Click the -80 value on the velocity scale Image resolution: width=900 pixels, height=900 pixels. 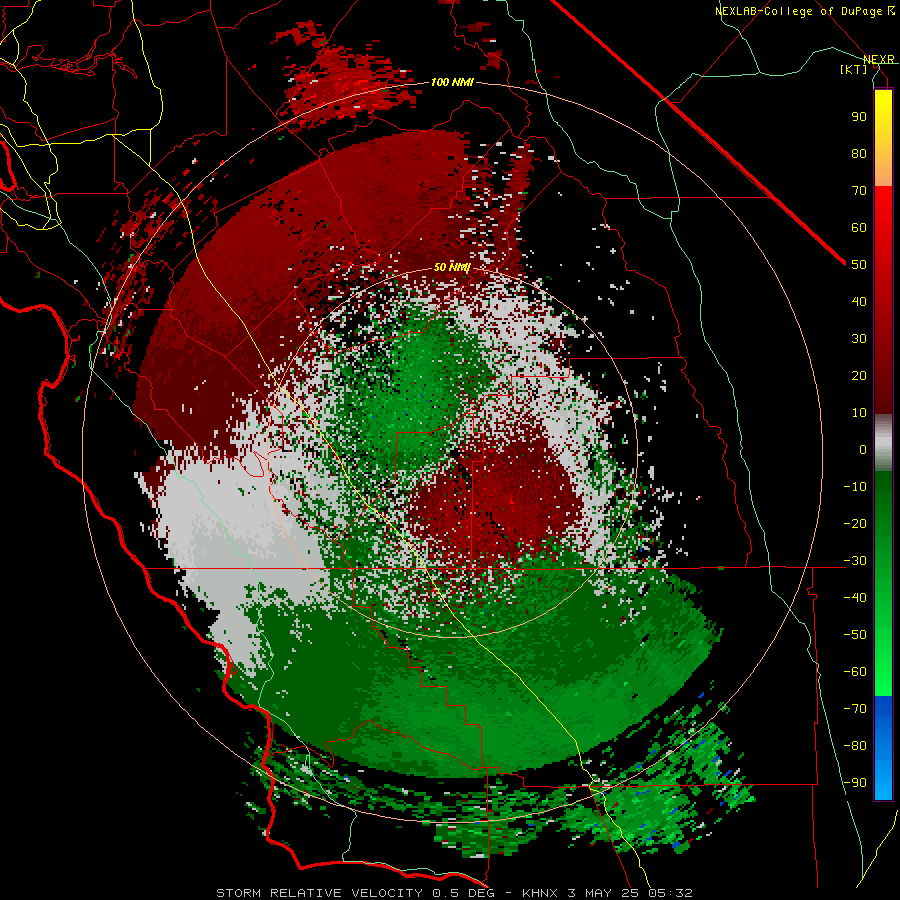point(855,746)
